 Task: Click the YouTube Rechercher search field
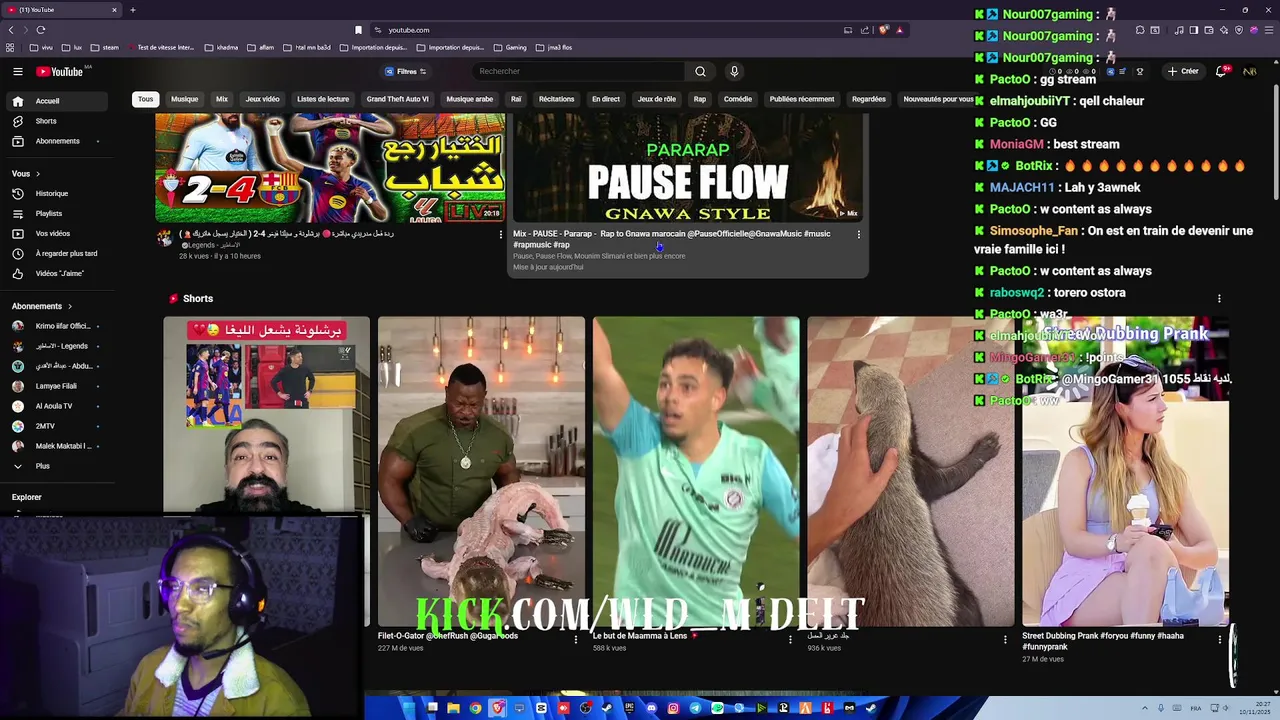point(580,71)
